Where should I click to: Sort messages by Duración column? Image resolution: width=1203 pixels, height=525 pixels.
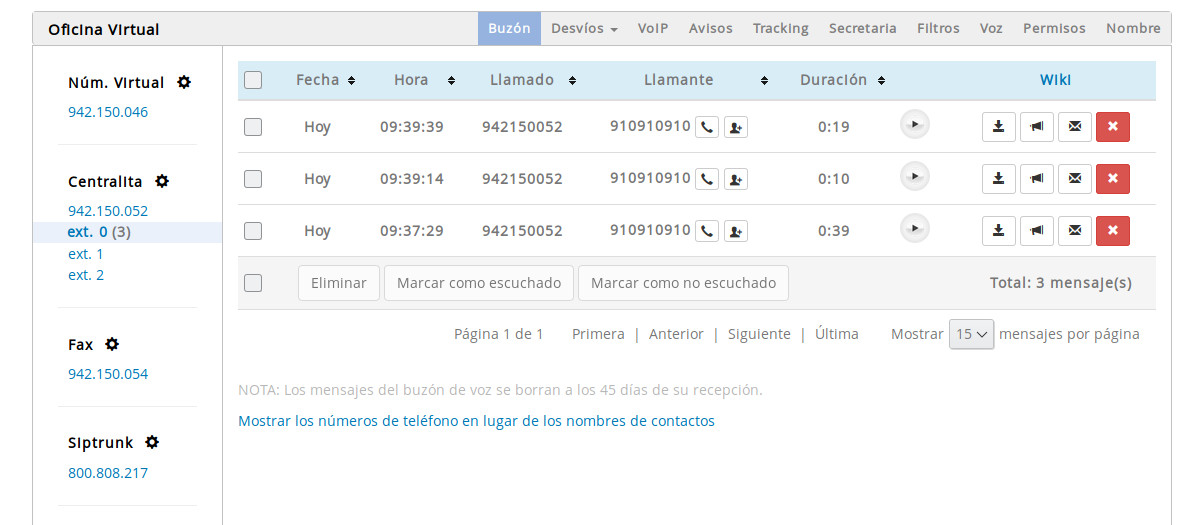842,80
